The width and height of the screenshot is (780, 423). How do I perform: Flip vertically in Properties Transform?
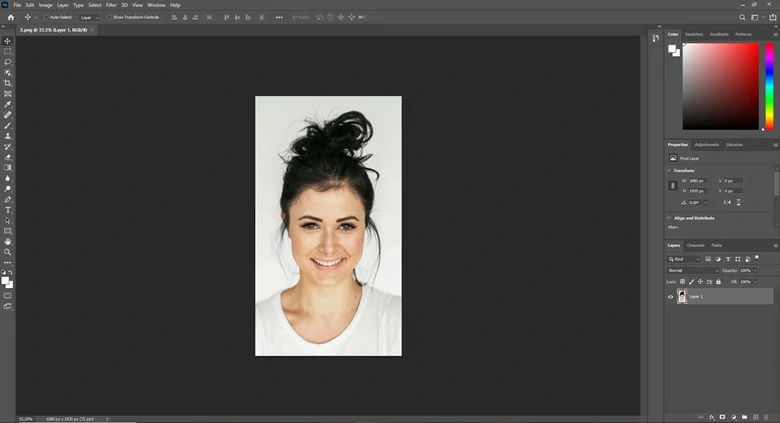[x=738, y=203]
